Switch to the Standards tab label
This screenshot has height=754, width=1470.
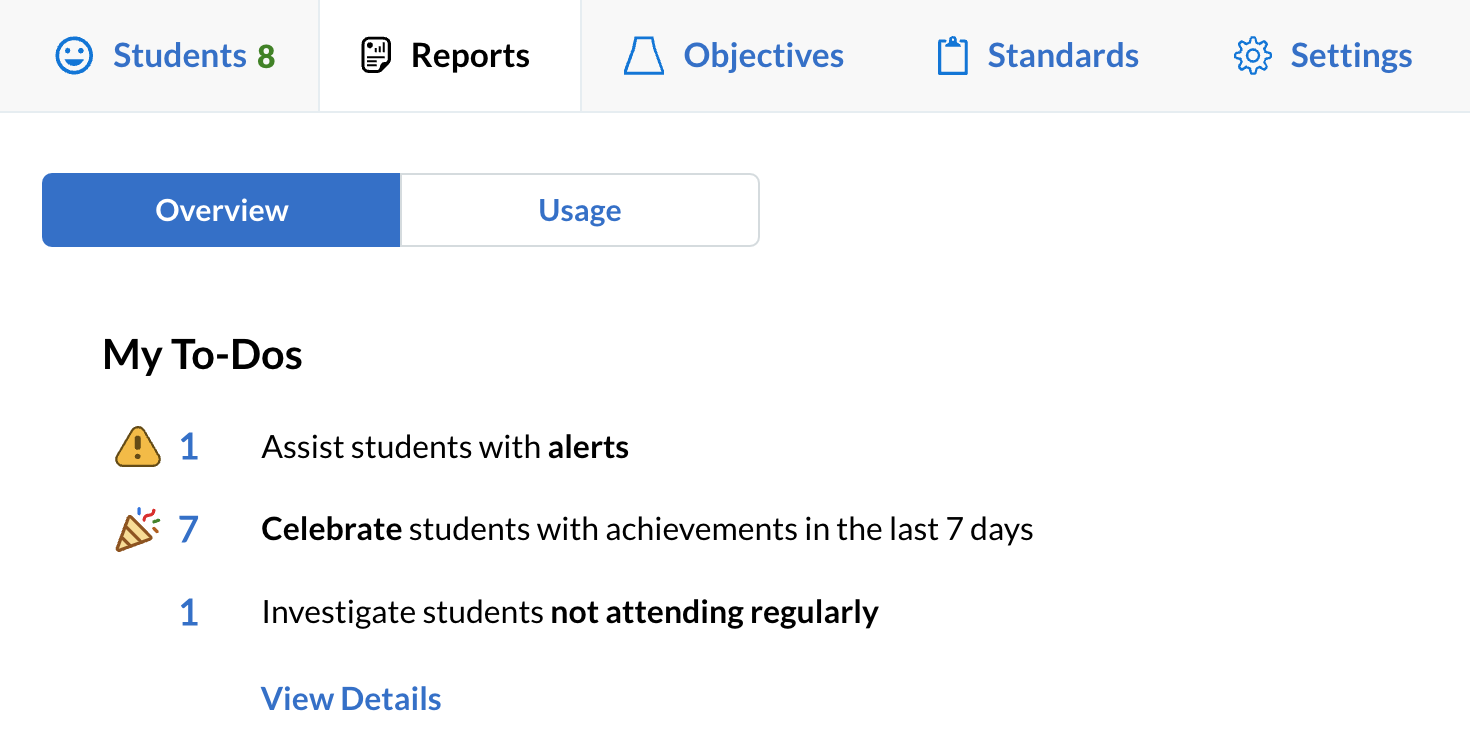click(1063, 56)
